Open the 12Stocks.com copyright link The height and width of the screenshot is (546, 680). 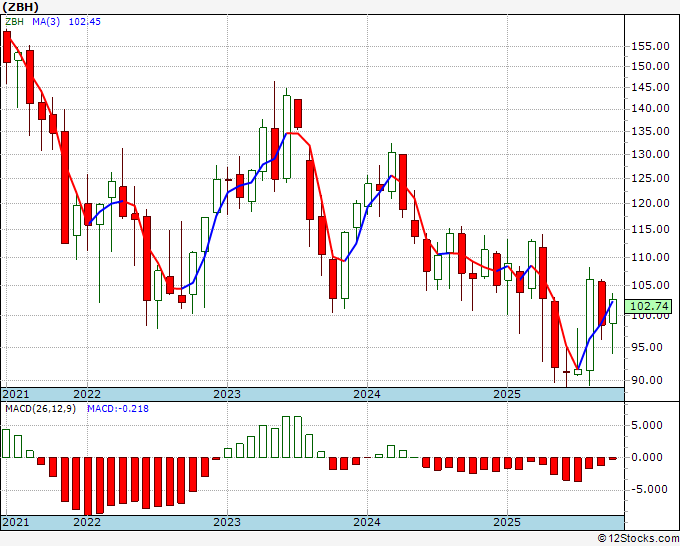[x=638, y=539]
